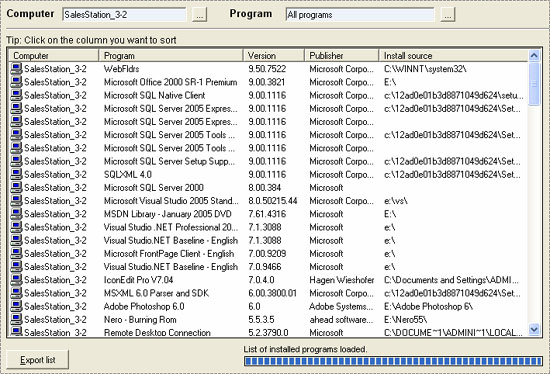This screenshot has width=550, height=374.
Task: Select SQLXML 4.0 program name
Action: [128, 174]
